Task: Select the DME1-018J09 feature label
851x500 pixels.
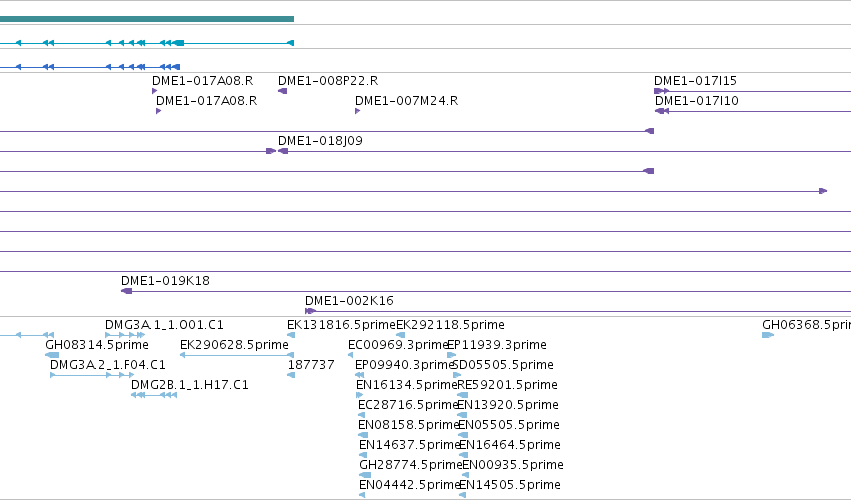Action: coord(320,141)
